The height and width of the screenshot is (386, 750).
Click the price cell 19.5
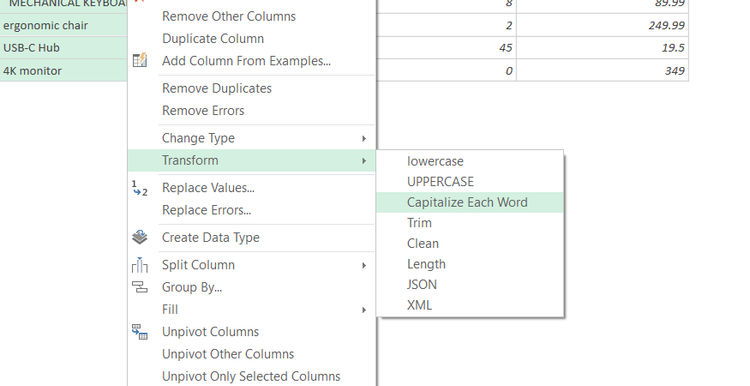click(603, 48)
